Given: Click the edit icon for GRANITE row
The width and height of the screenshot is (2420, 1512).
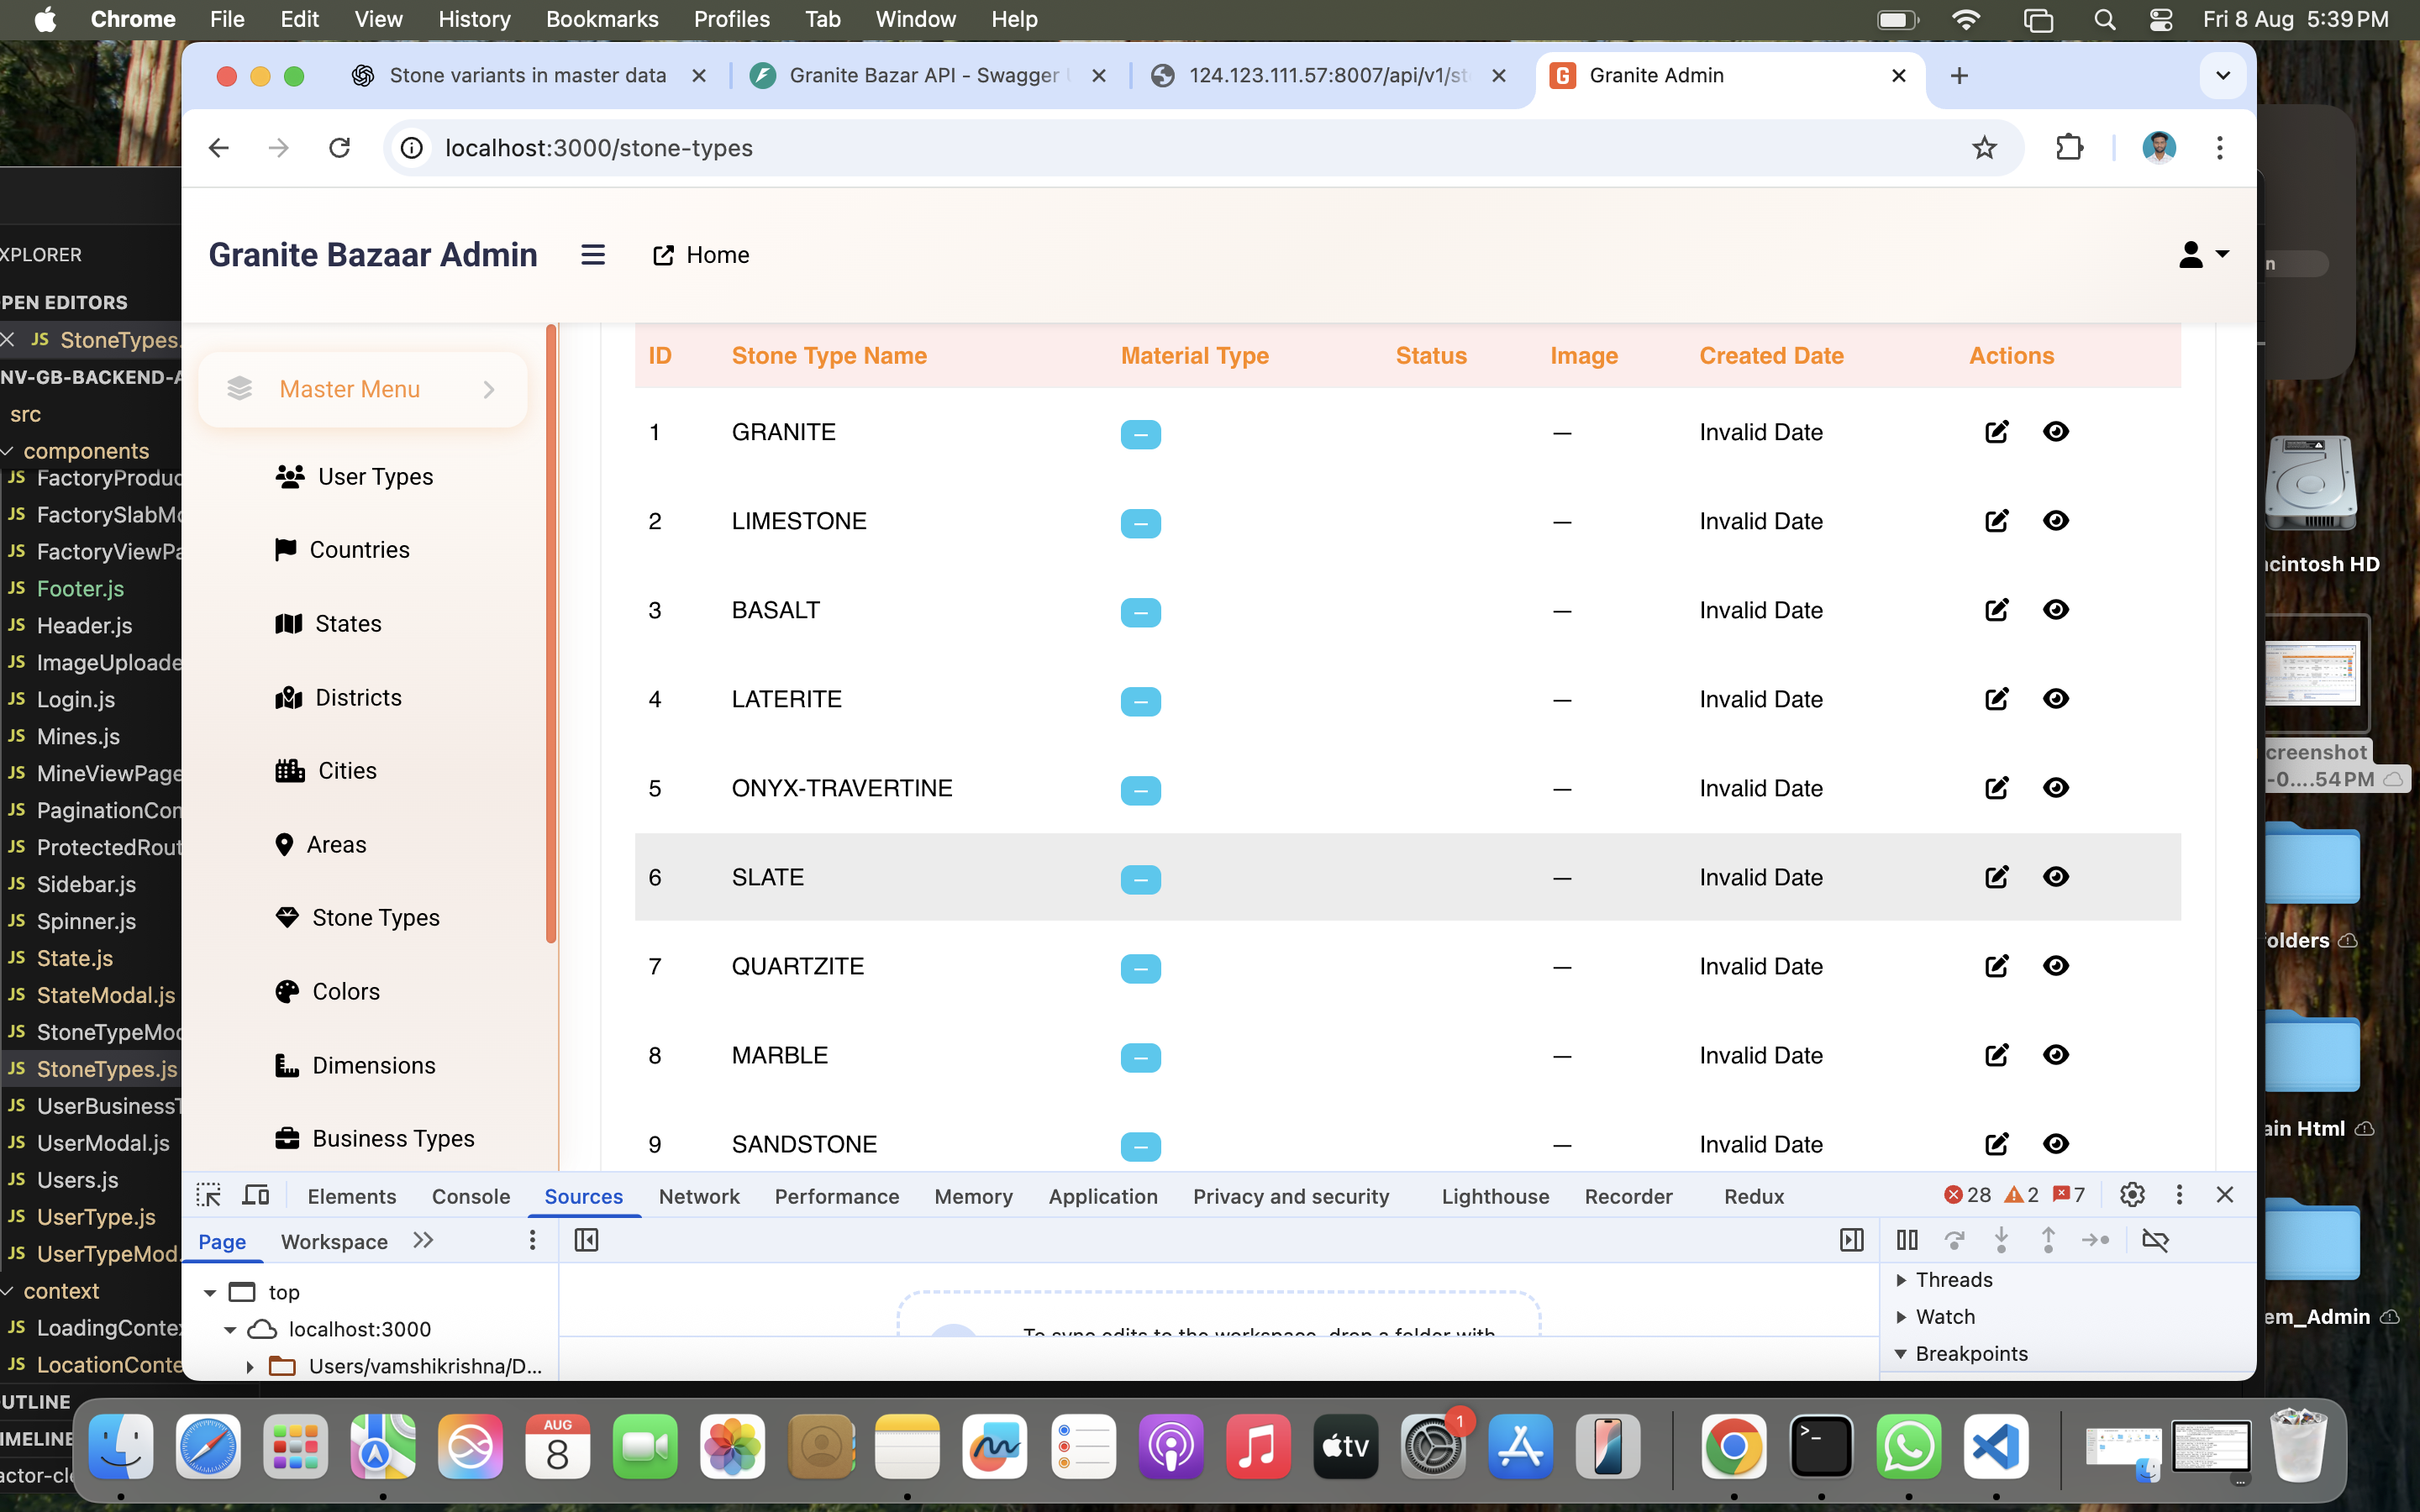Looking at the screenshot, I should pyautogui.click(x=1996, y=432).
